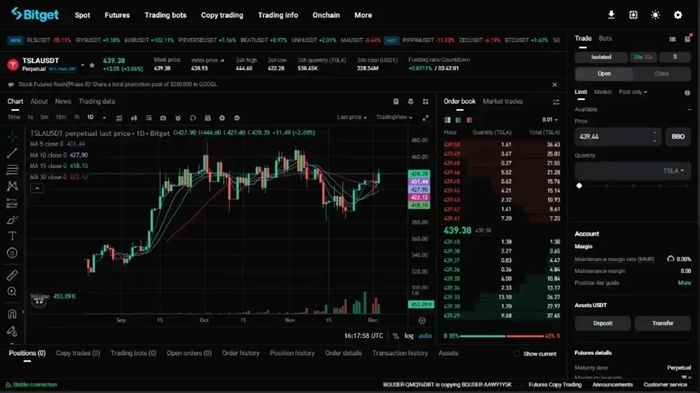Expand the TSLAUSDT pair selector arrow

[83, 65]
